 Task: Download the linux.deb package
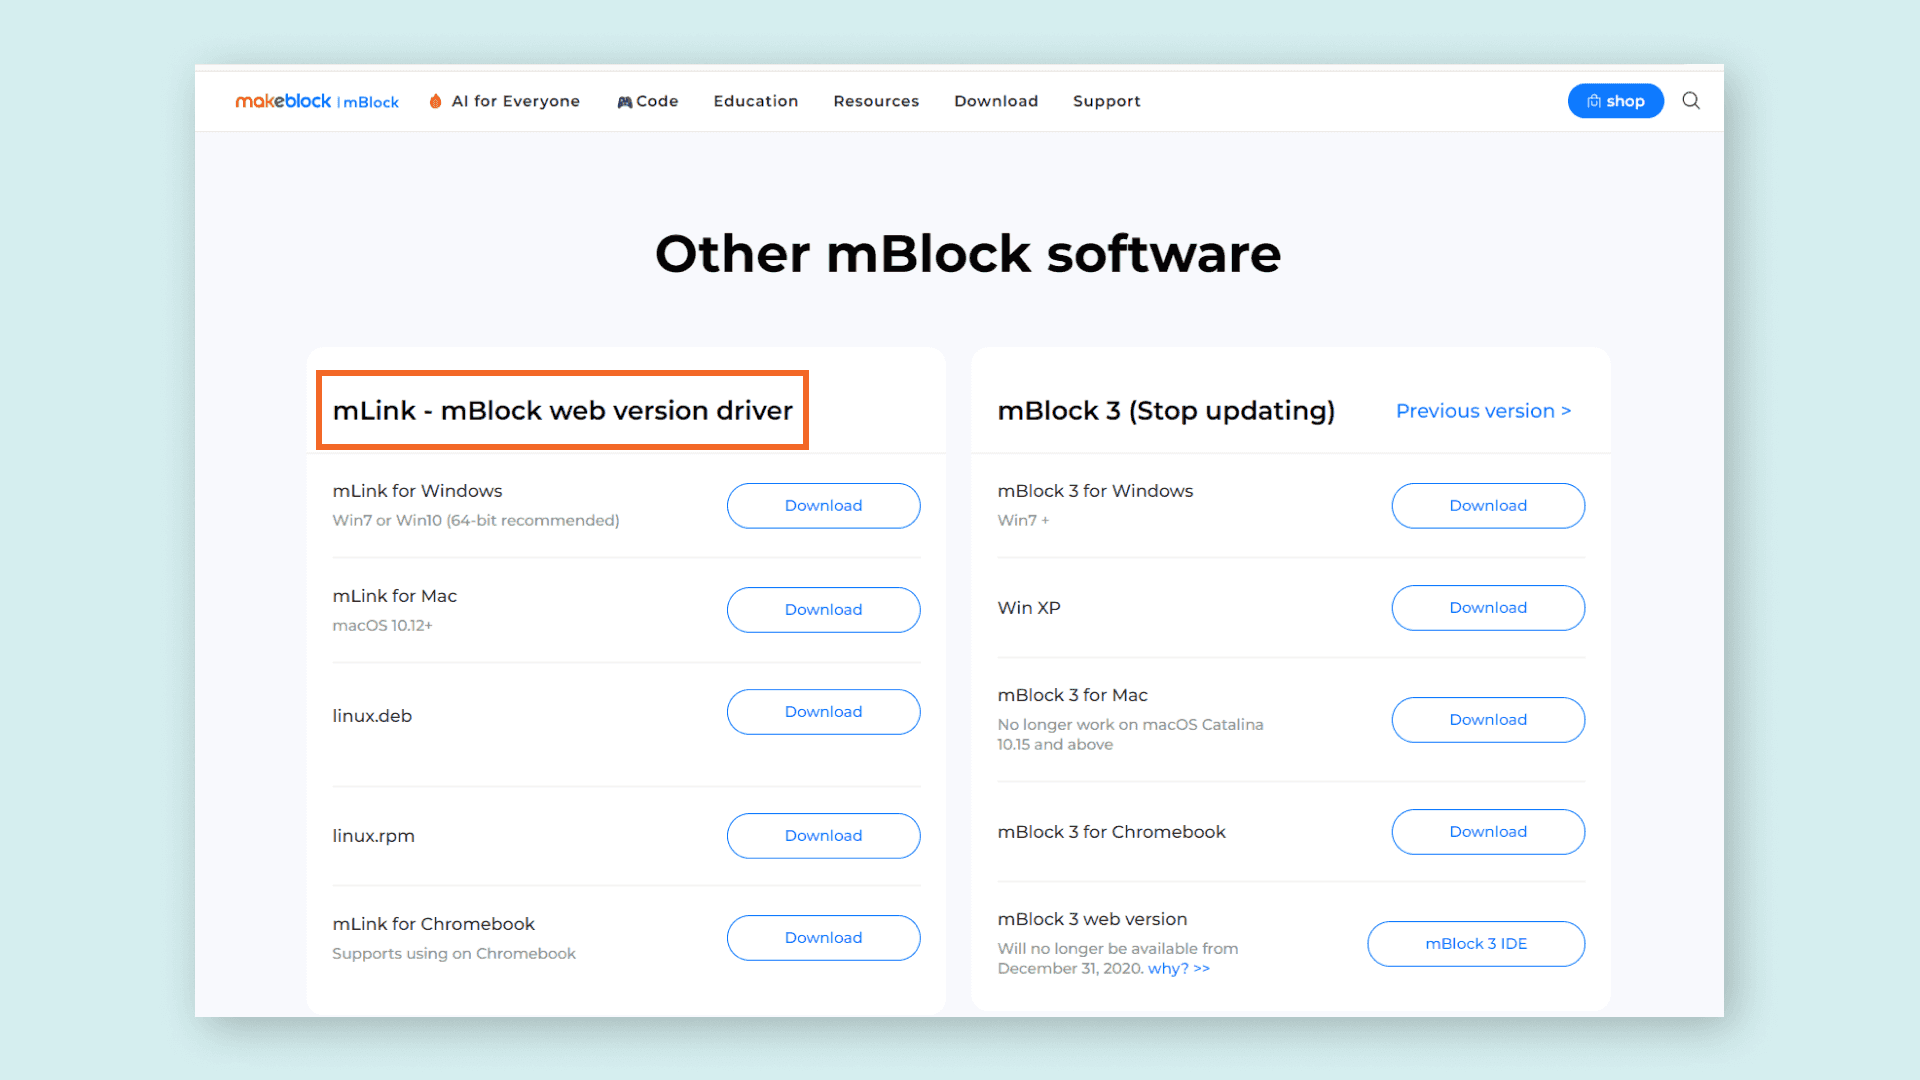[x=823, y=711]
